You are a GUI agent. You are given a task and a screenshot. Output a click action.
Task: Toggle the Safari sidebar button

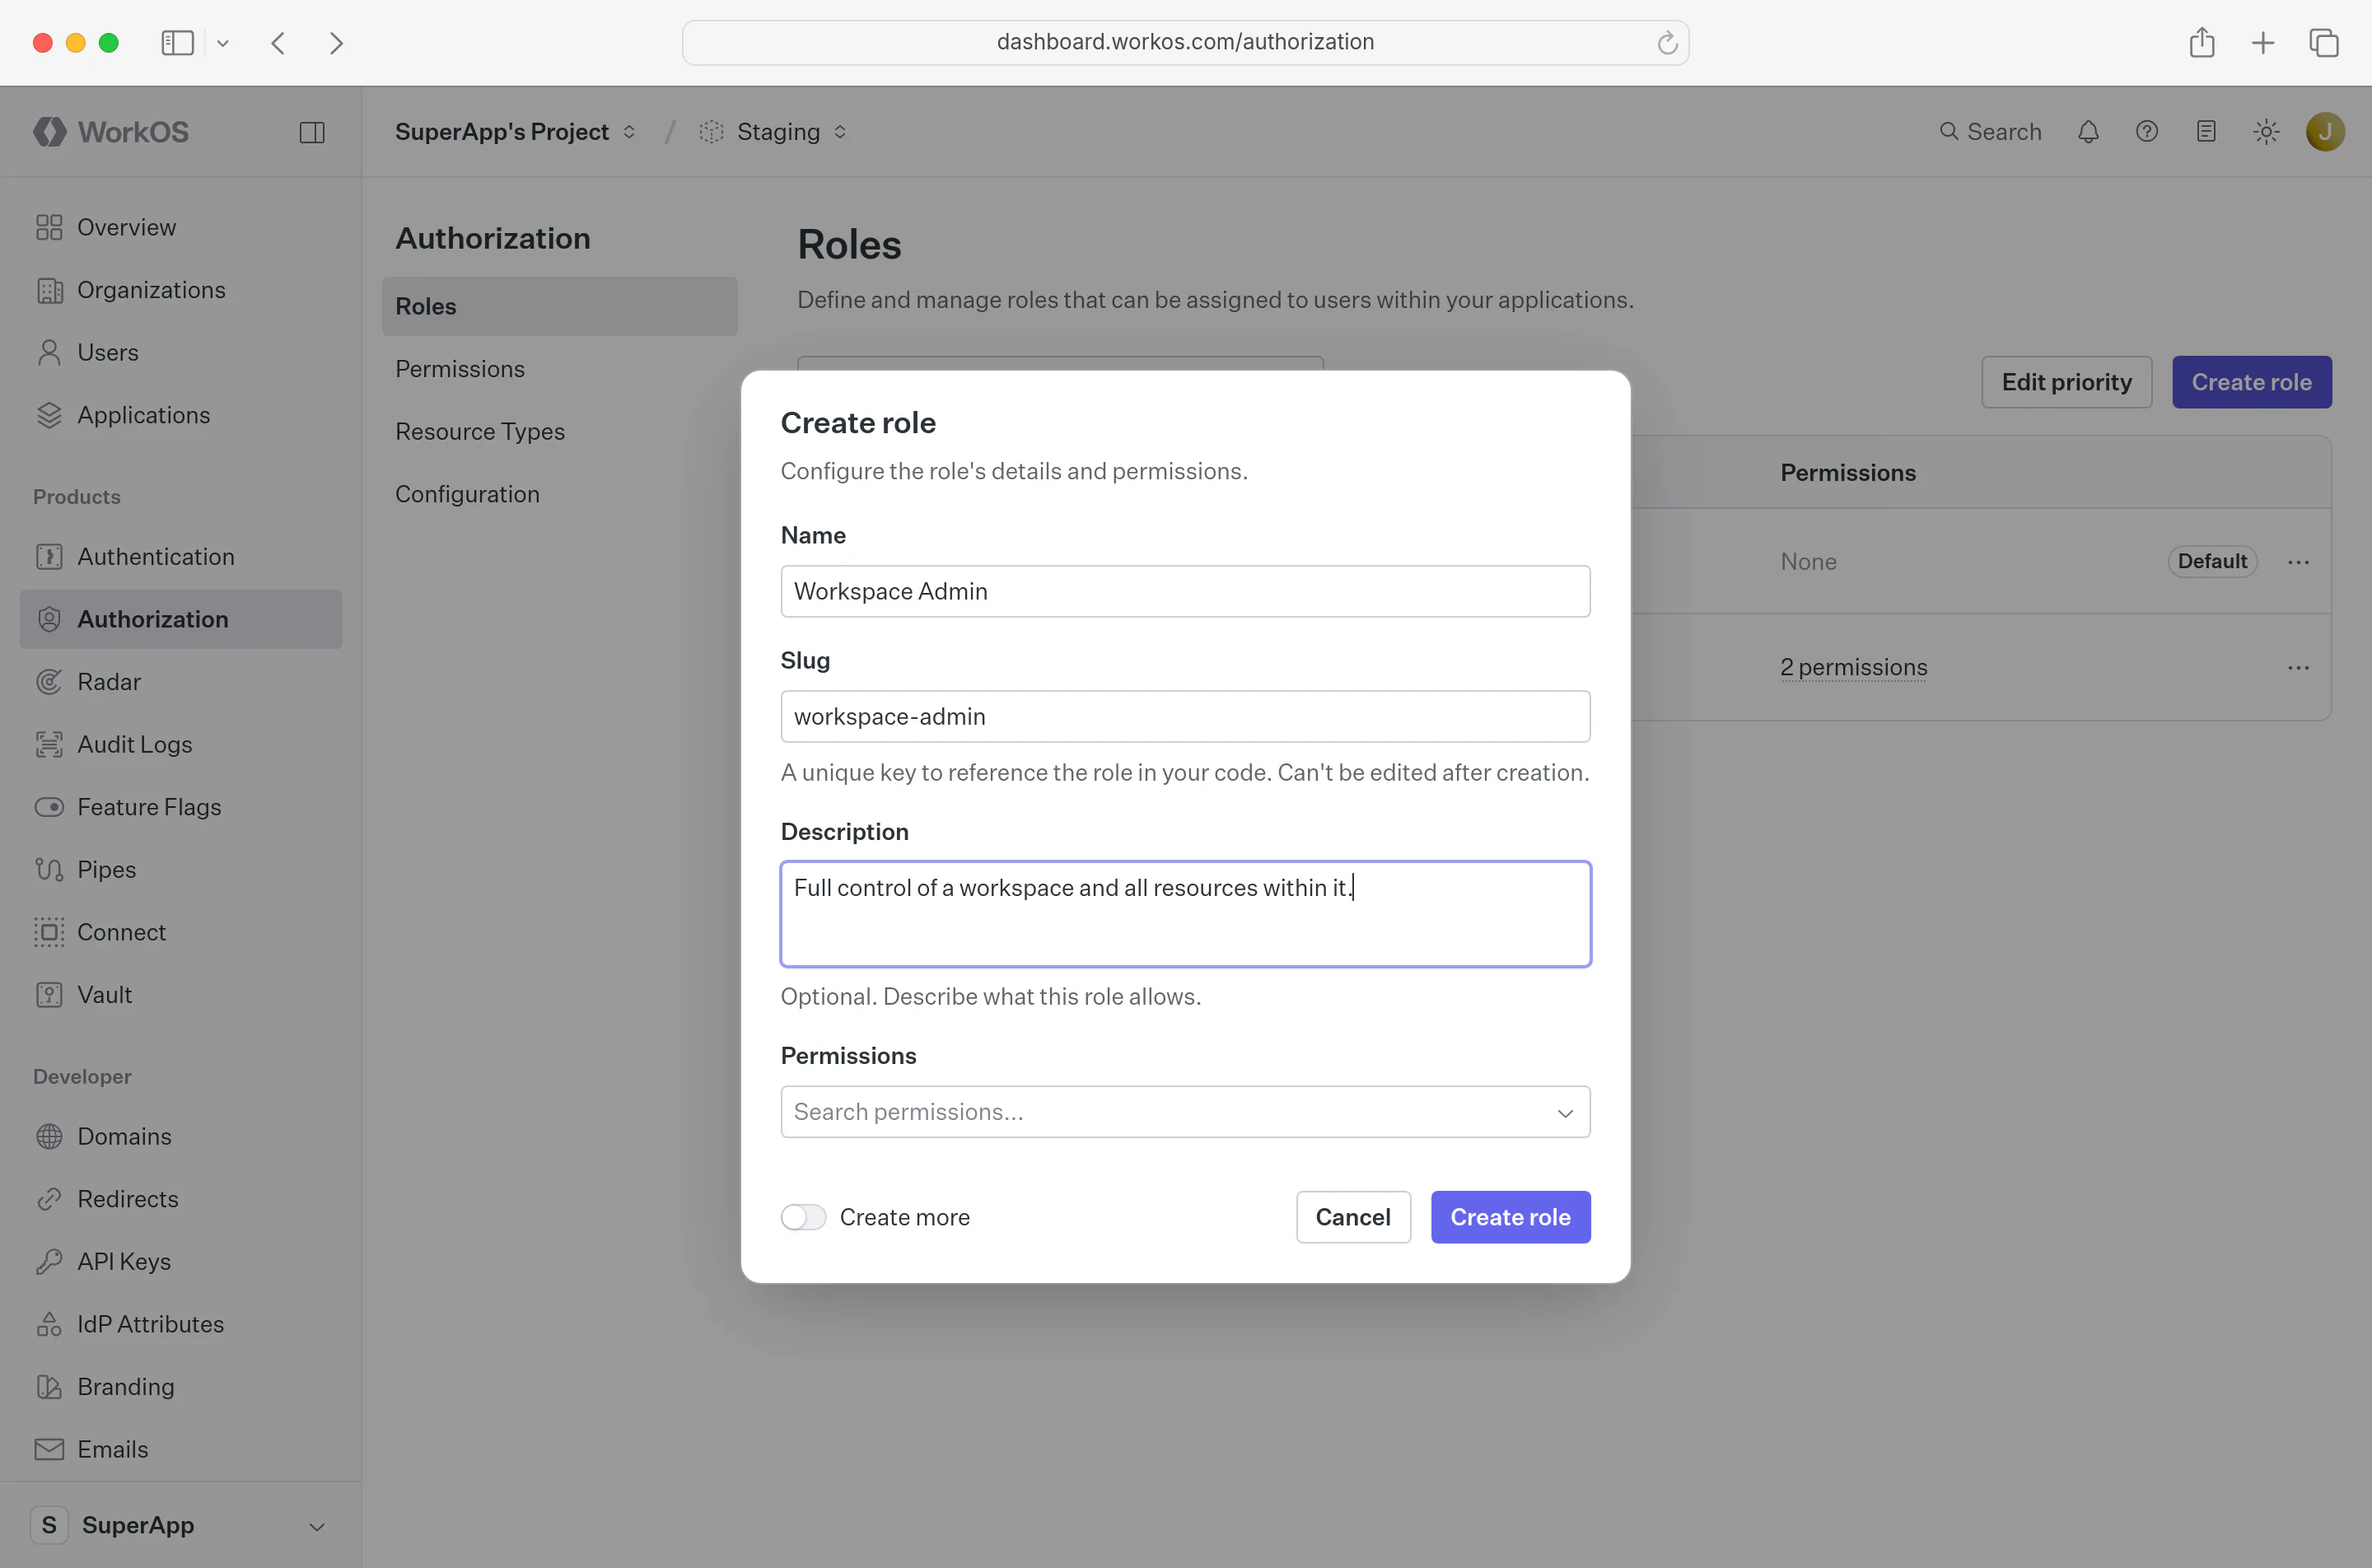[x=177, y=43]
